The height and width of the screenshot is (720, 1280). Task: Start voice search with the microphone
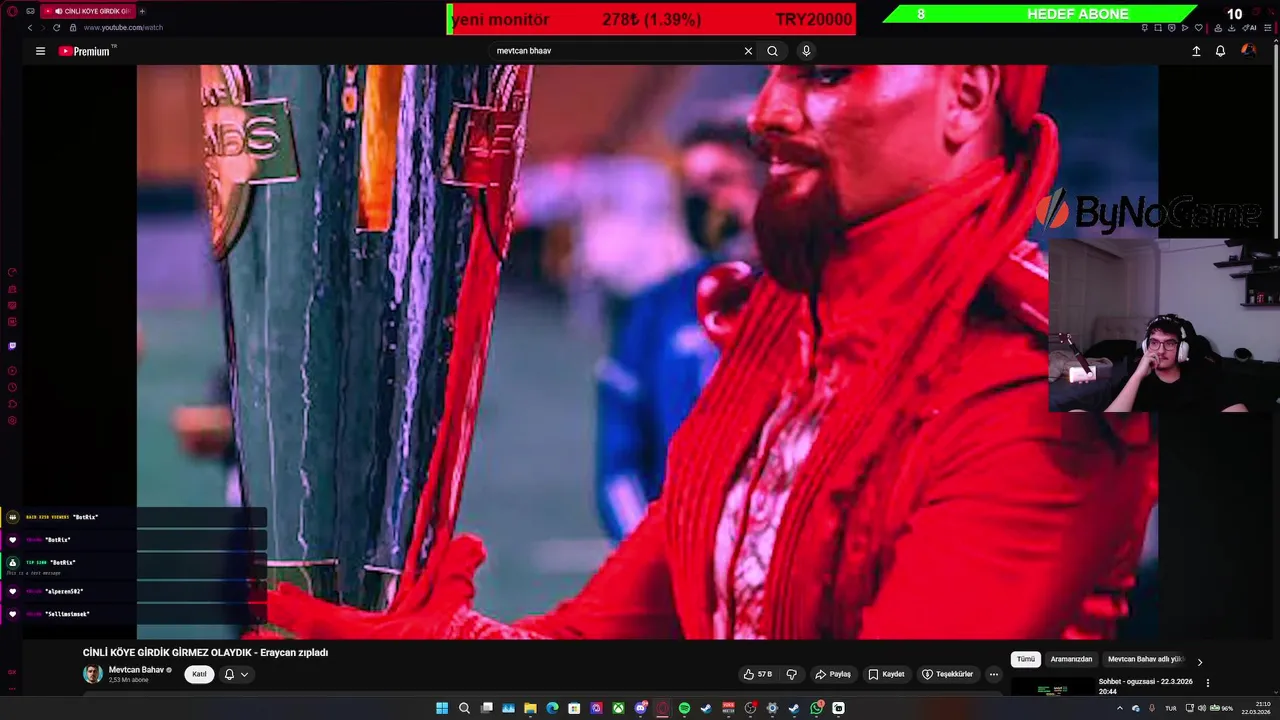click(x=806, y=51)
